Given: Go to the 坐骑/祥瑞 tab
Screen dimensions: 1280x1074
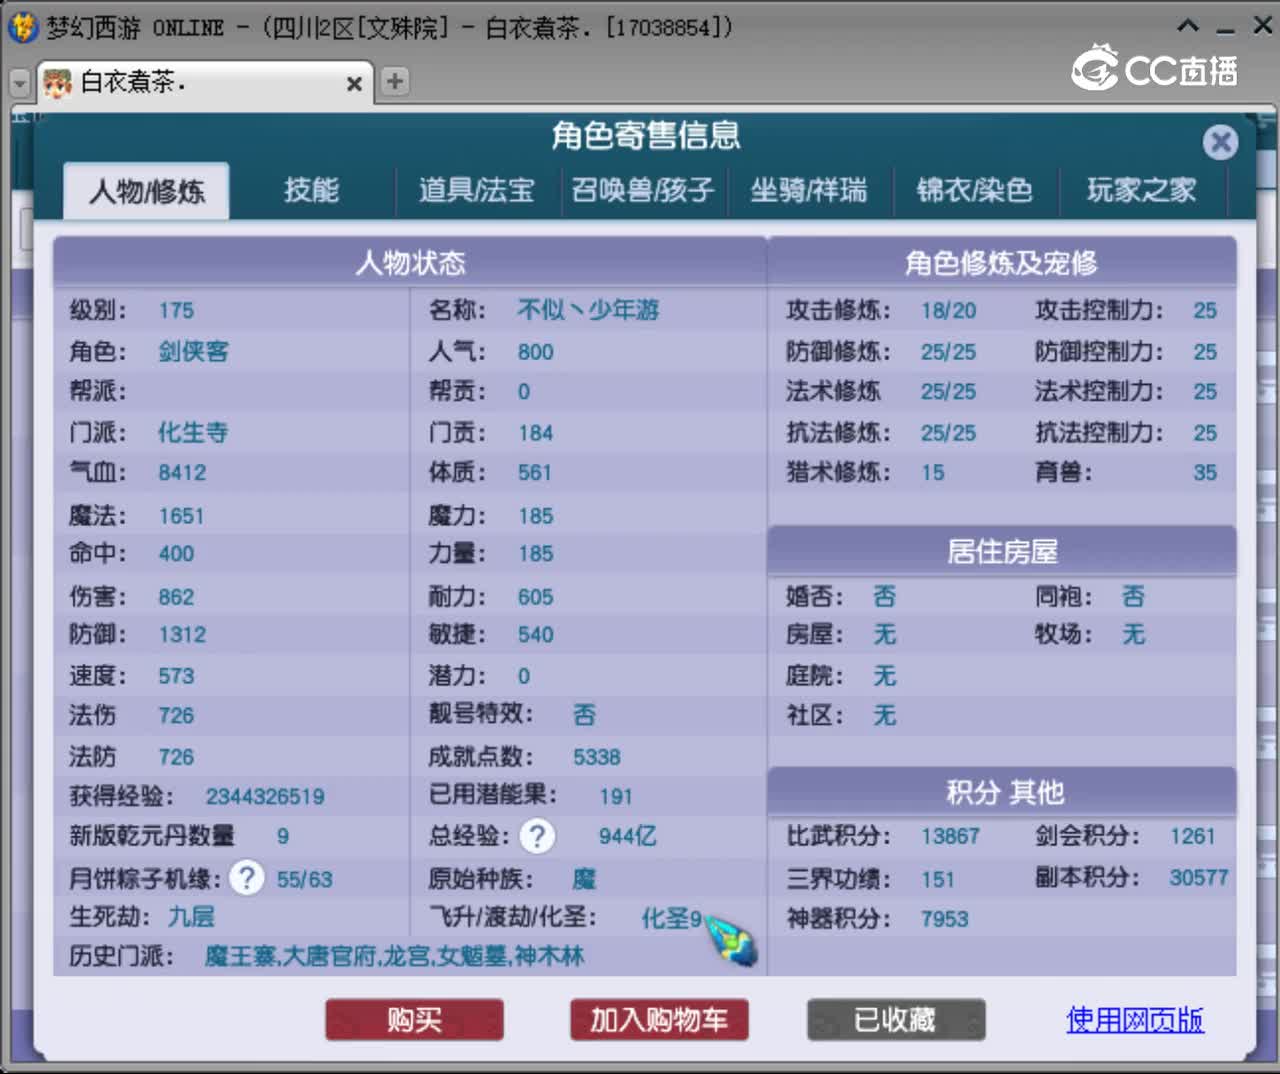Looking at the screenshot, I should tap(808, 190).
